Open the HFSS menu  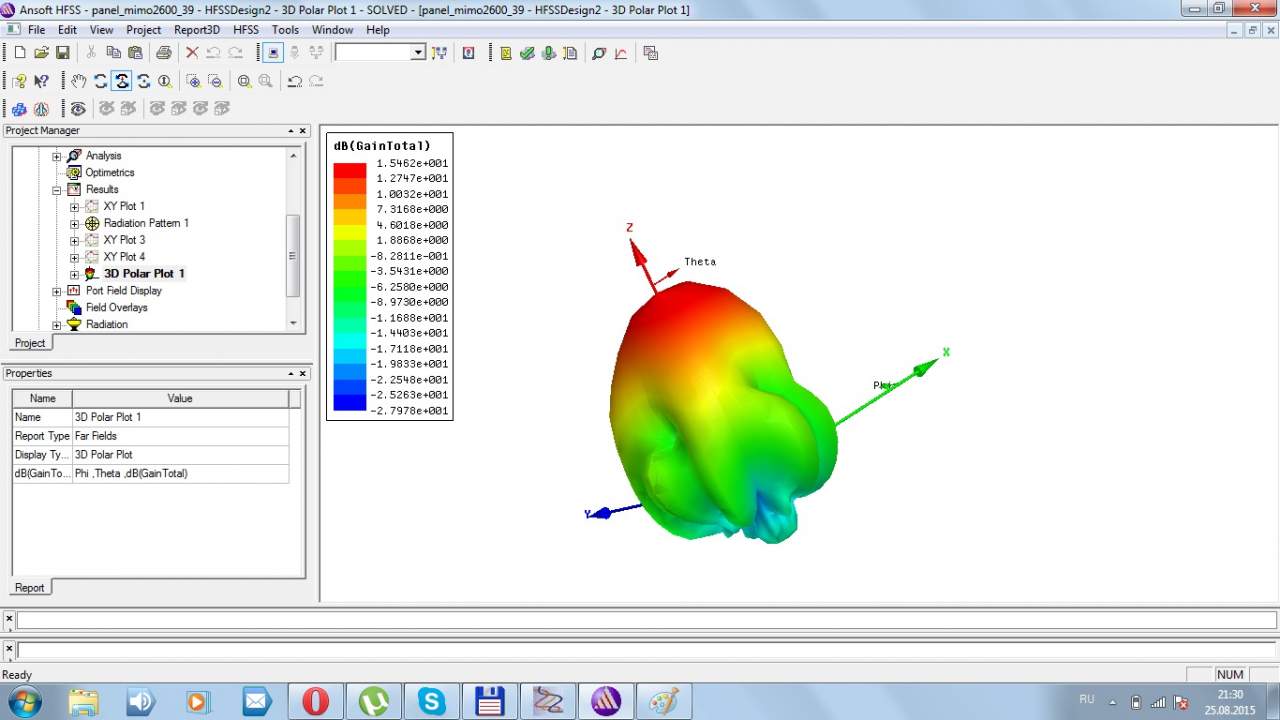pos(245,30)
